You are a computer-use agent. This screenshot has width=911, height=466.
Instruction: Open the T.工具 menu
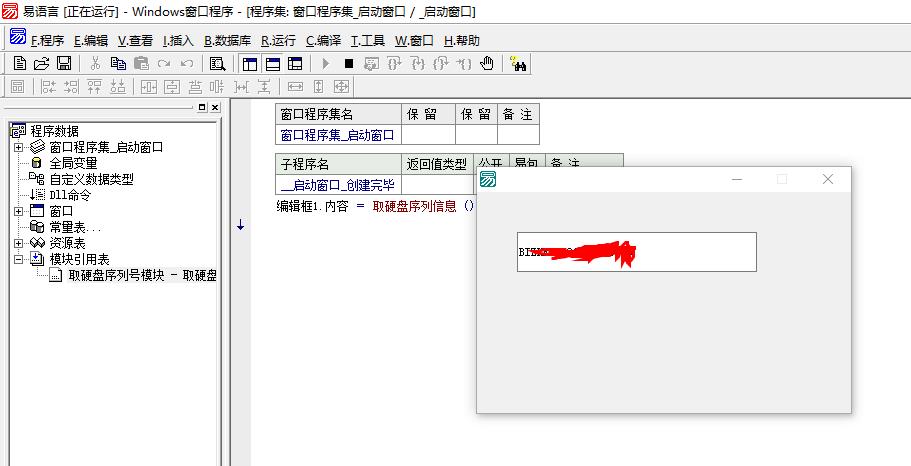point(368,41)
